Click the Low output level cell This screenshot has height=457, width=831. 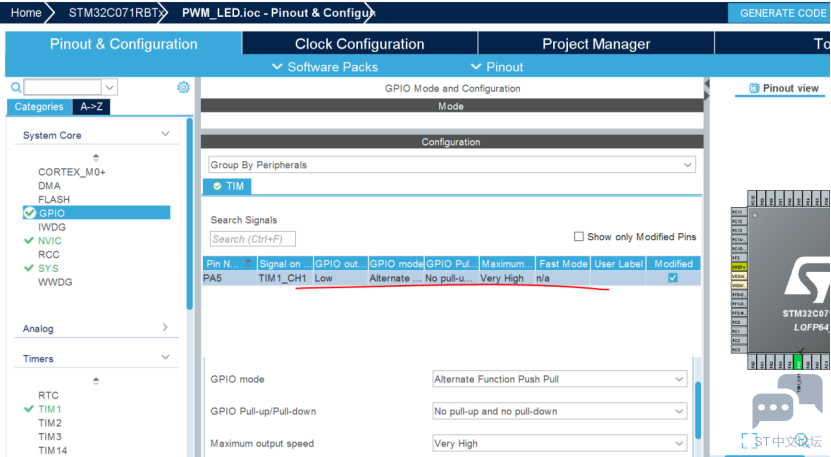point(341,278)
